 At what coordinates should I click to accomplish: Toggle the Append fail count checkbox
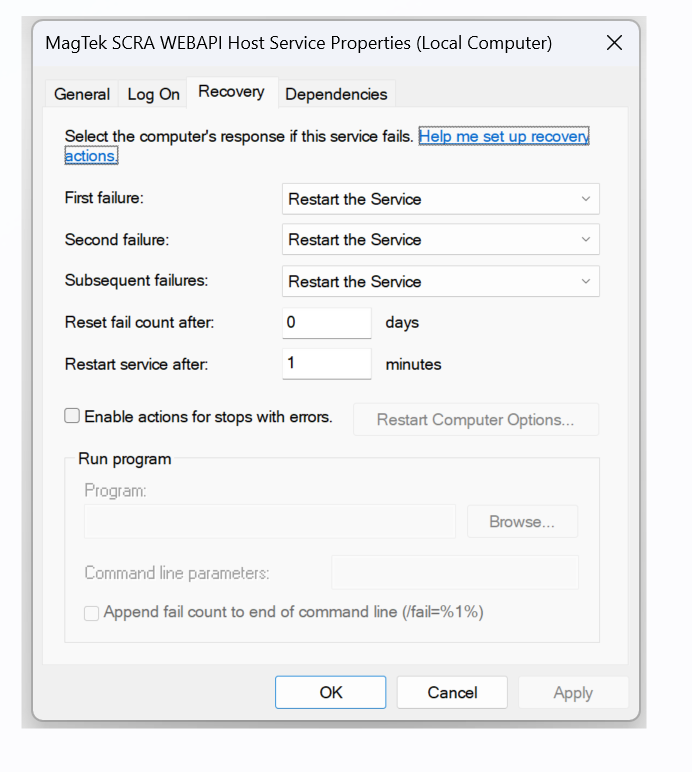point(92,613)
